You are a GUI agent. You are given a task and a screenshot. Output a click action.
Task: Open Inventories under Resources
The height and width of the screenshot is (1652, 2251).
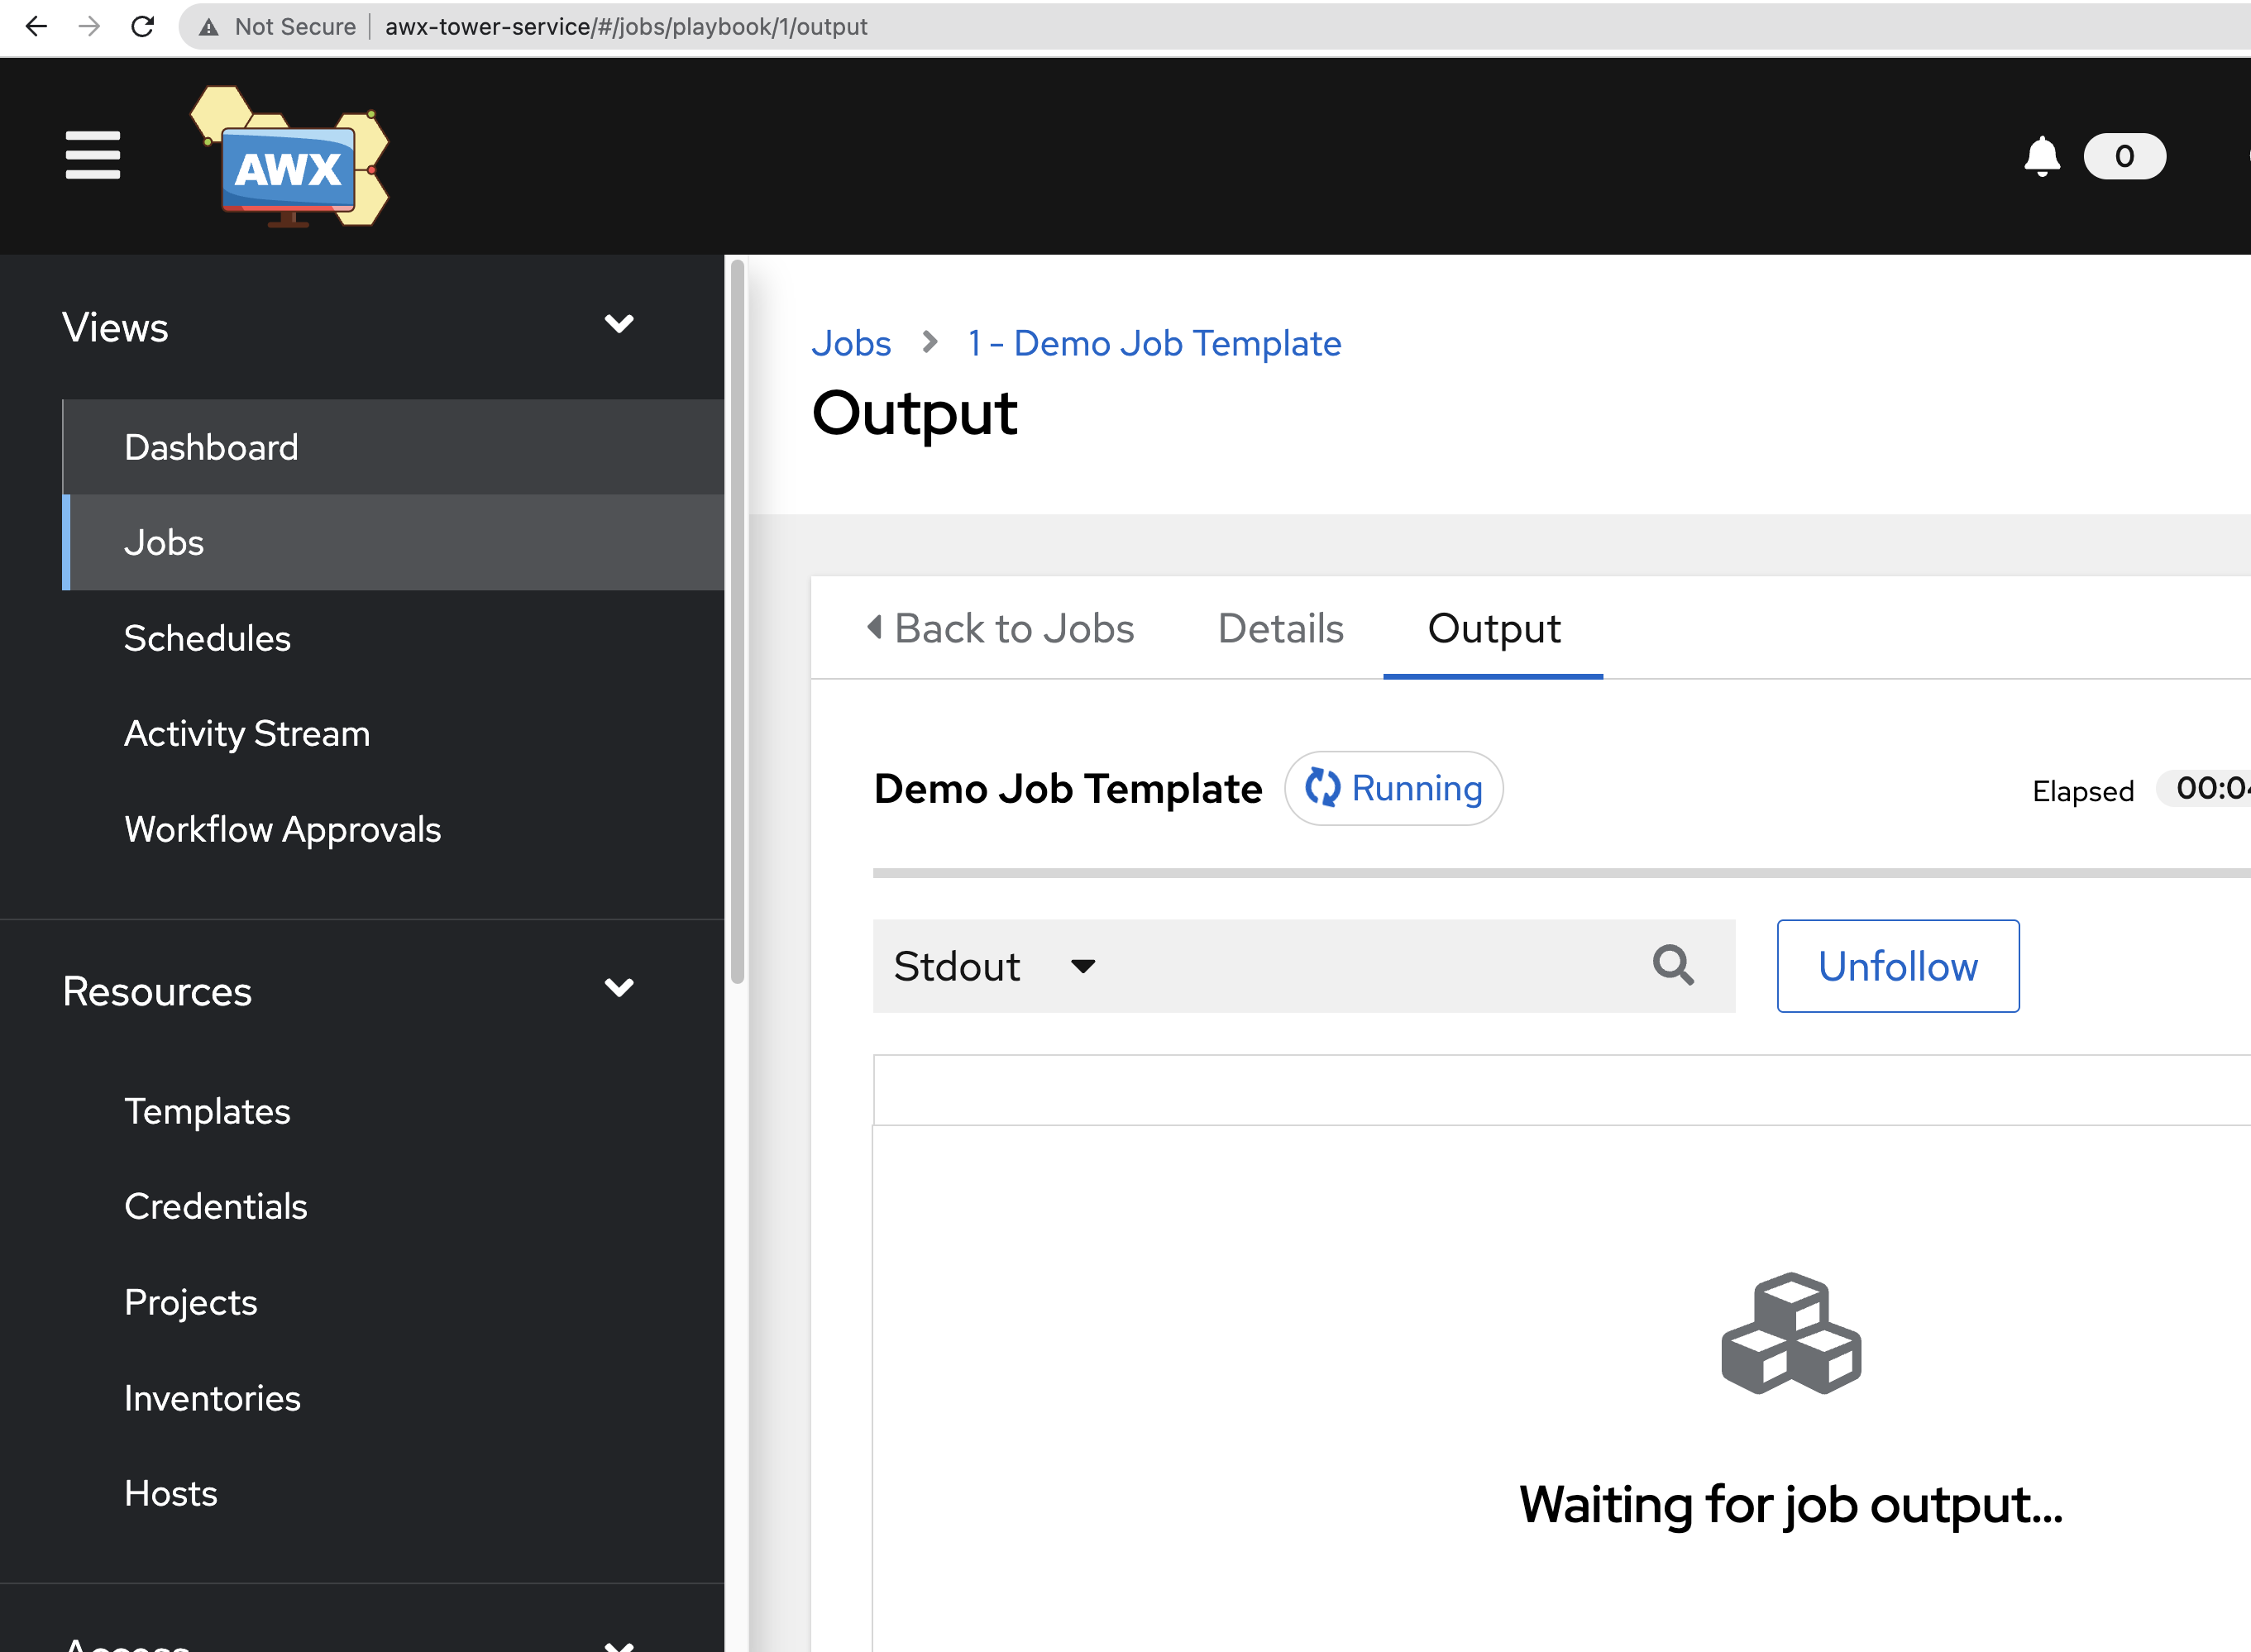point(393,1398)
